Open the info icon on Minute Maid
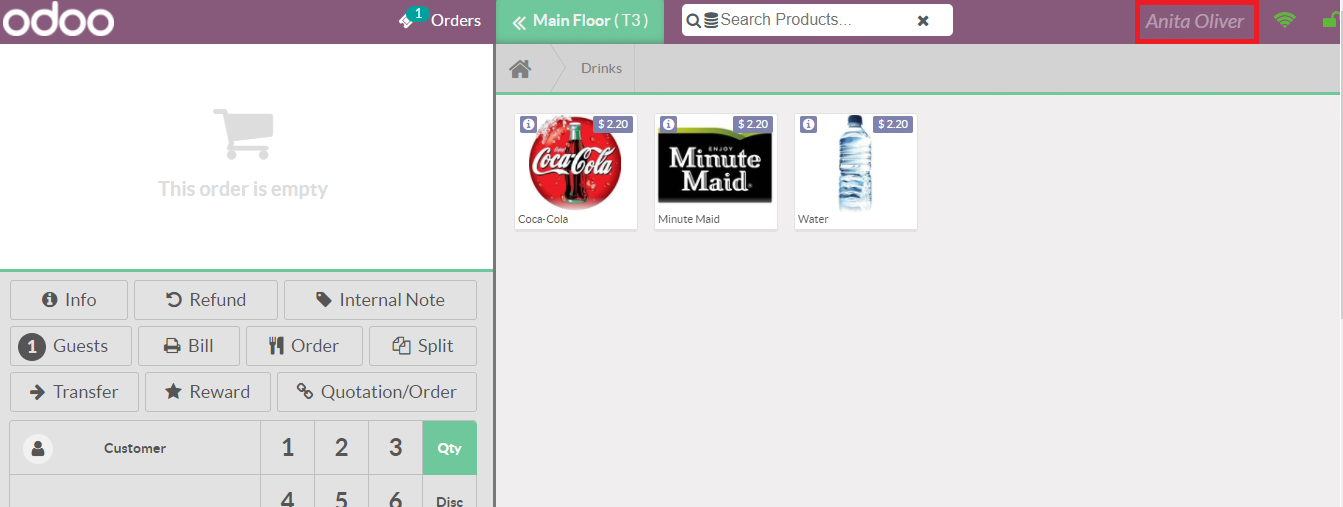 pos(669,124)
